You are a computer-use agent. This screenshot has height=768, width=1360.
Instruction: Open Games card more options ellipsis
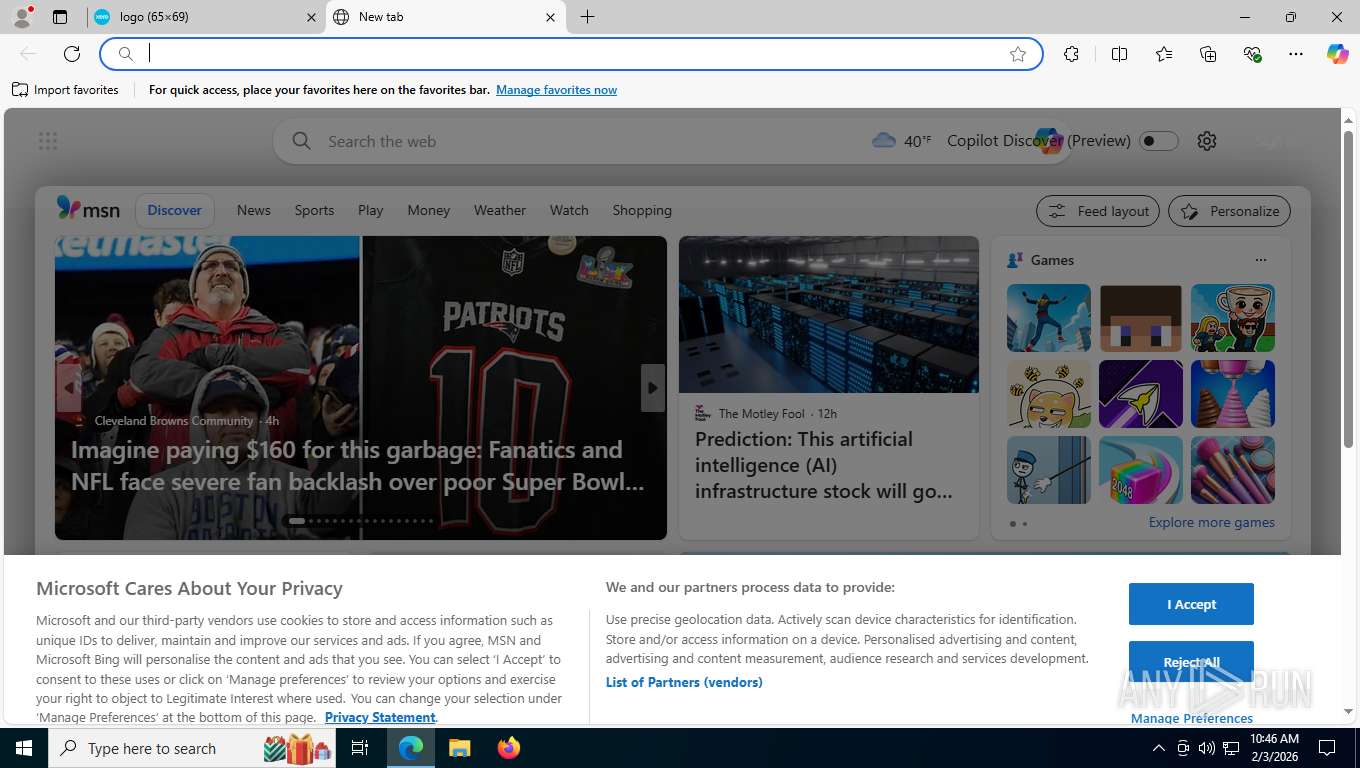click(1260, 260)
